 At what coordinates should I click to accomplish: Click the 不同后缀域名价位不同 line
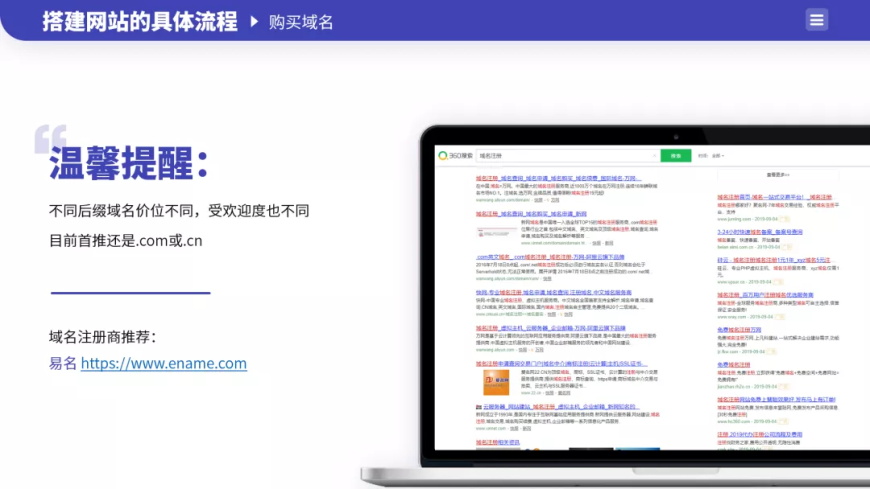179,211
